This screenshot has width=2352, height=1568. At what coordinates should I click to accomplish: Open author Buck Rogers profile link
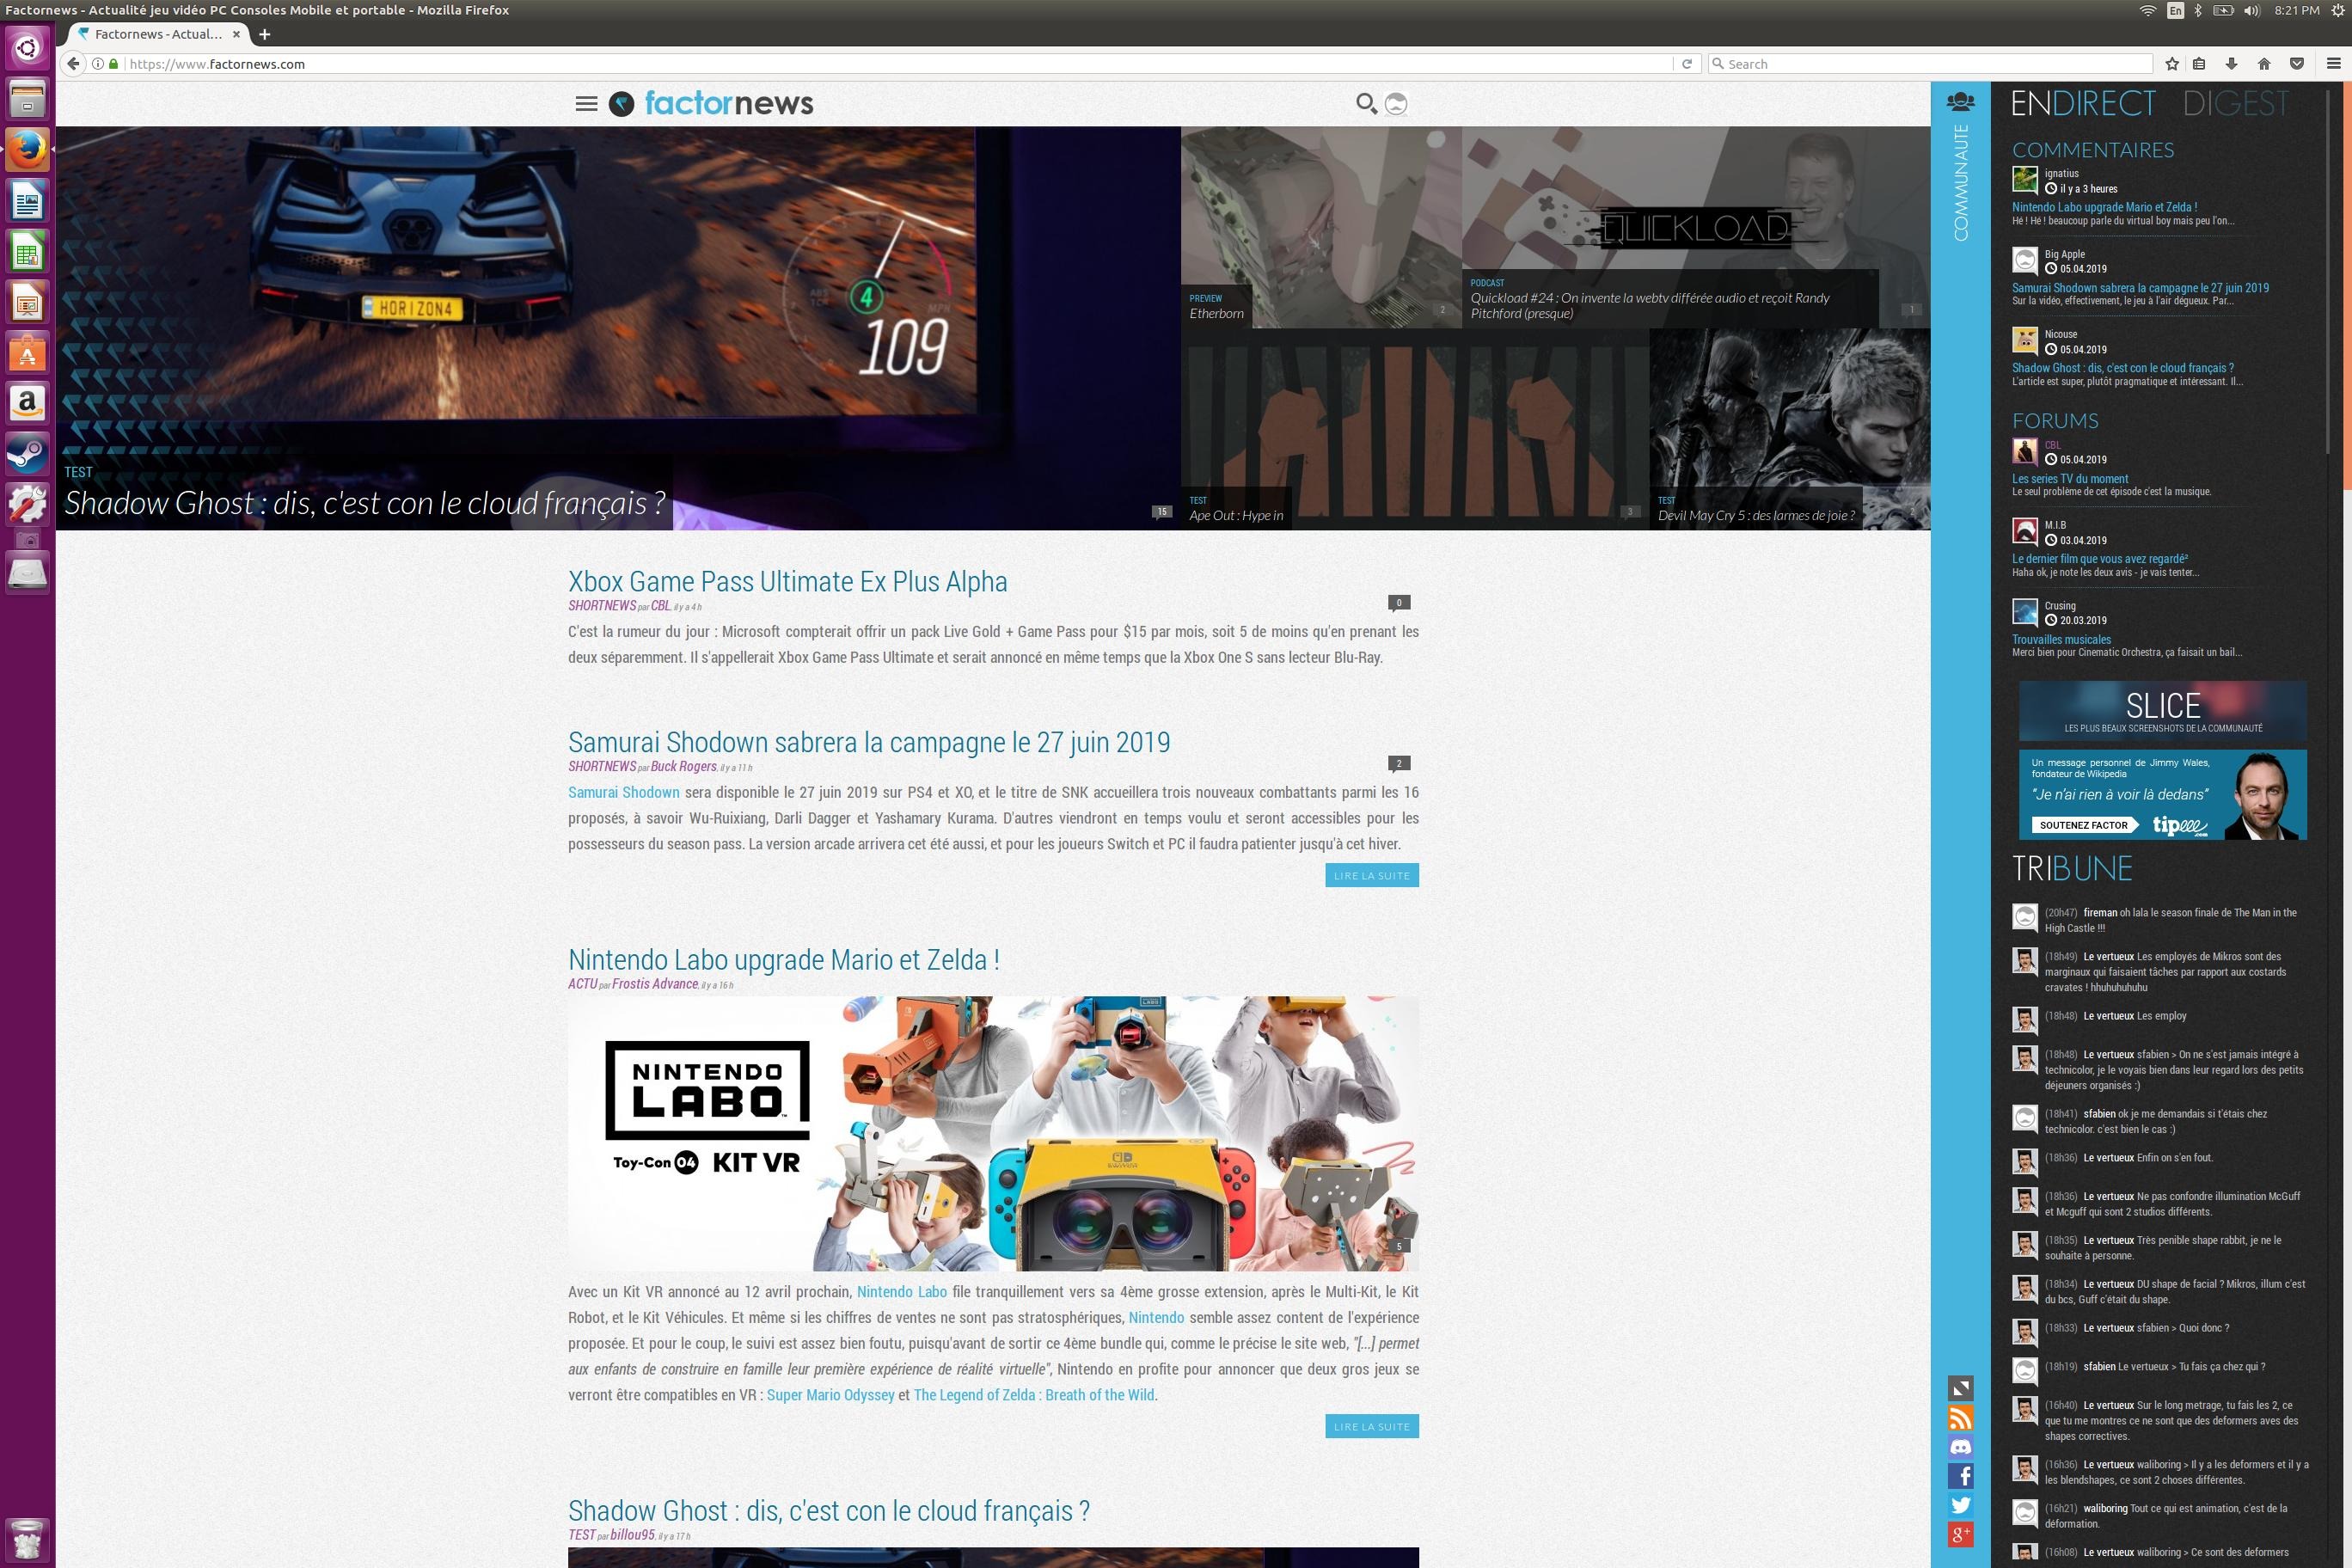(683, 767)
